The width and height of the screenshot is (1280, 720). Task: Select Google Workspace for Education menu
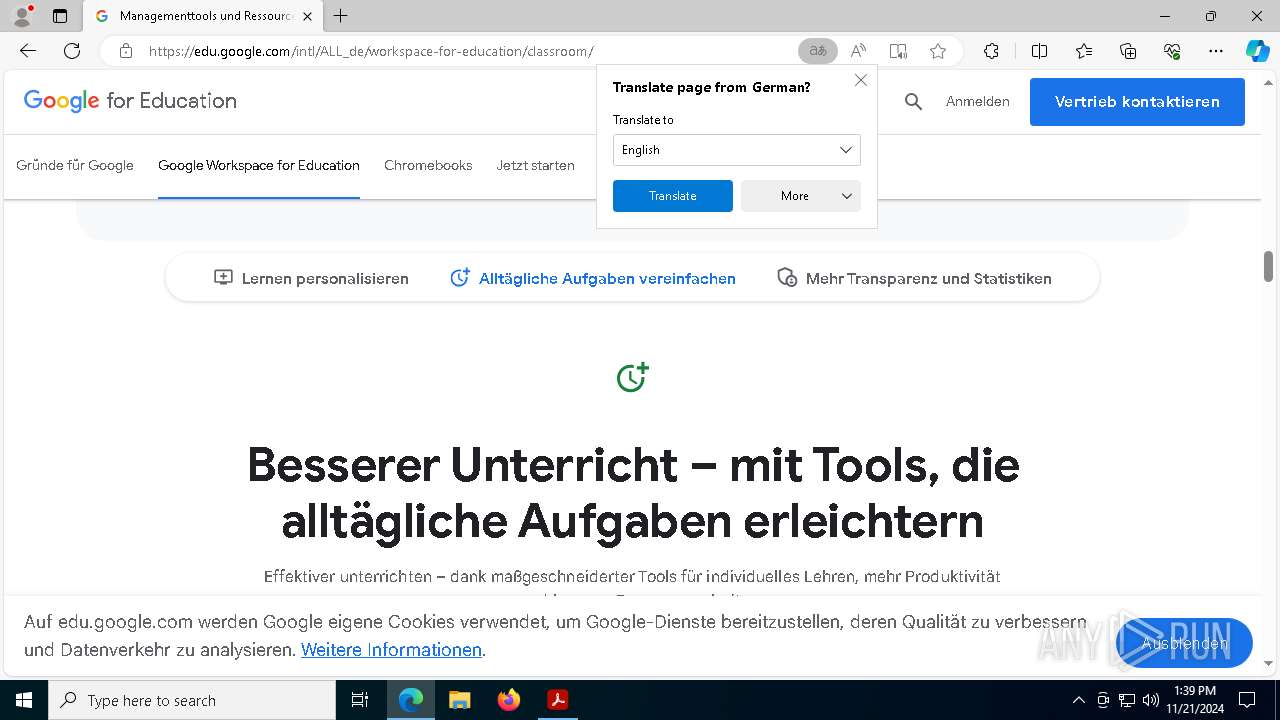pos(259,165)
